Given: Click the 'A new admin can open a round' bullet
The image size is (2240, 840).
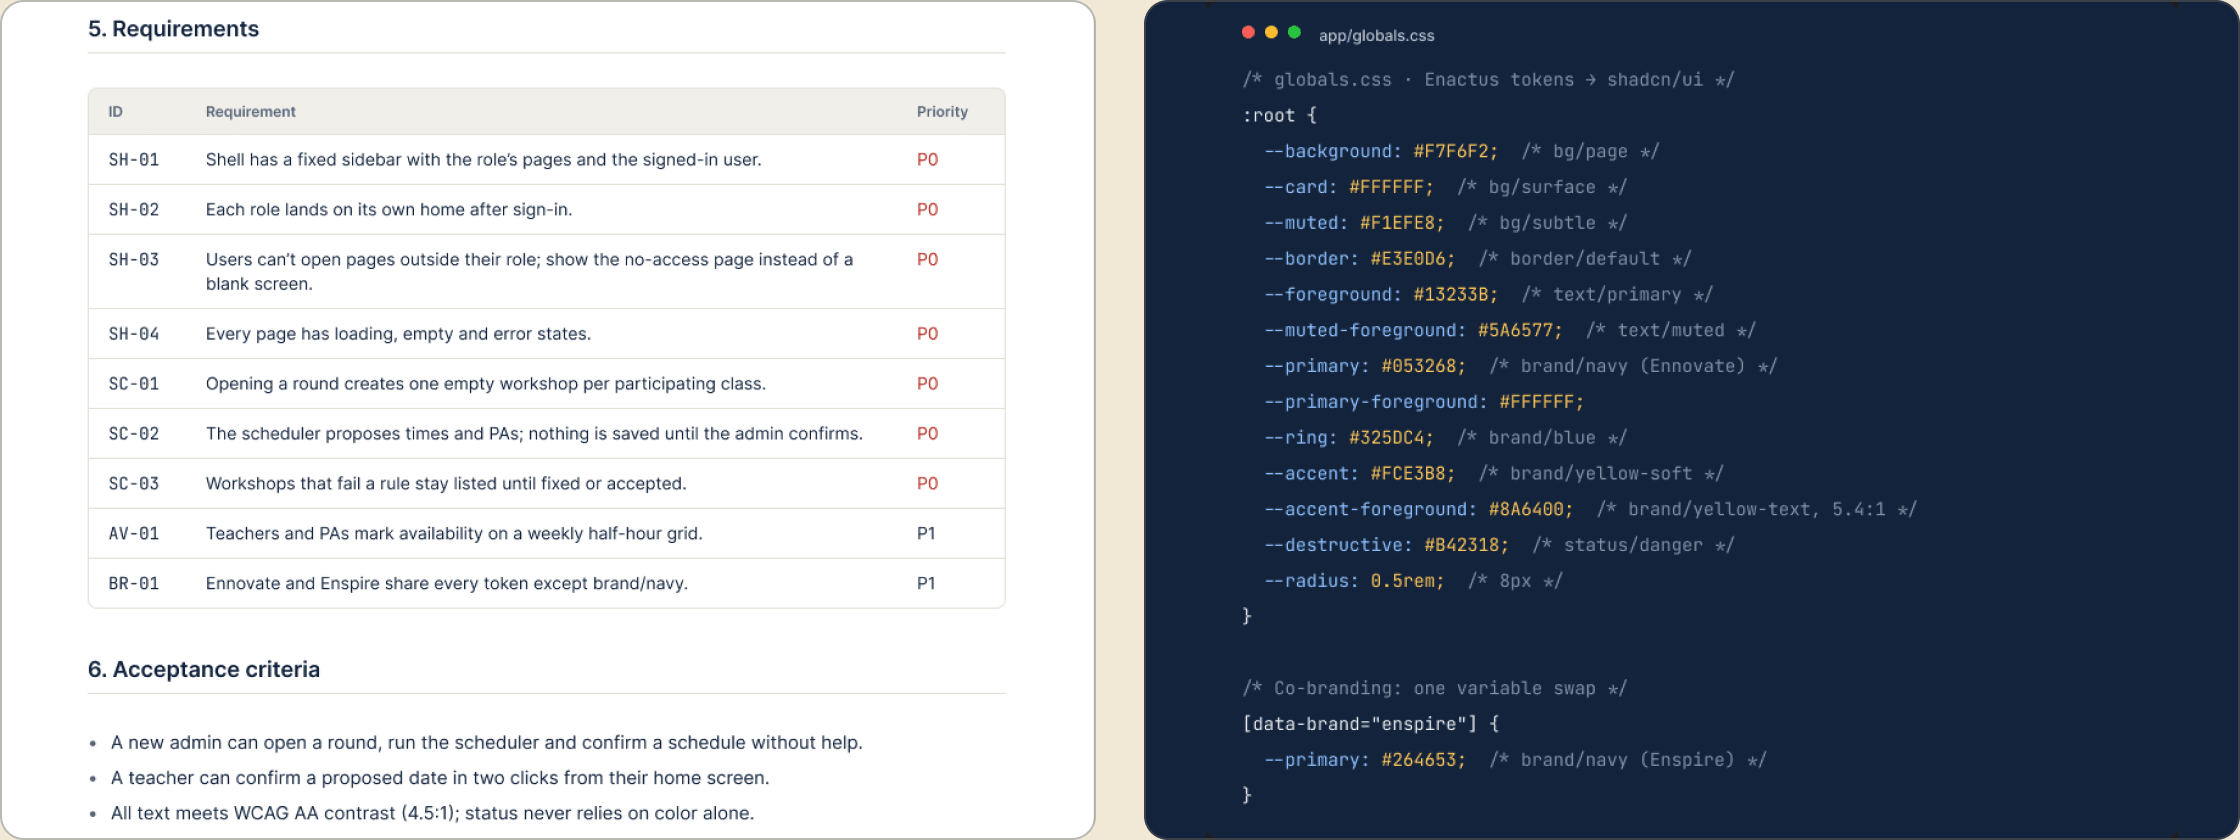Looking at the screenshot, I should (486, 743).
